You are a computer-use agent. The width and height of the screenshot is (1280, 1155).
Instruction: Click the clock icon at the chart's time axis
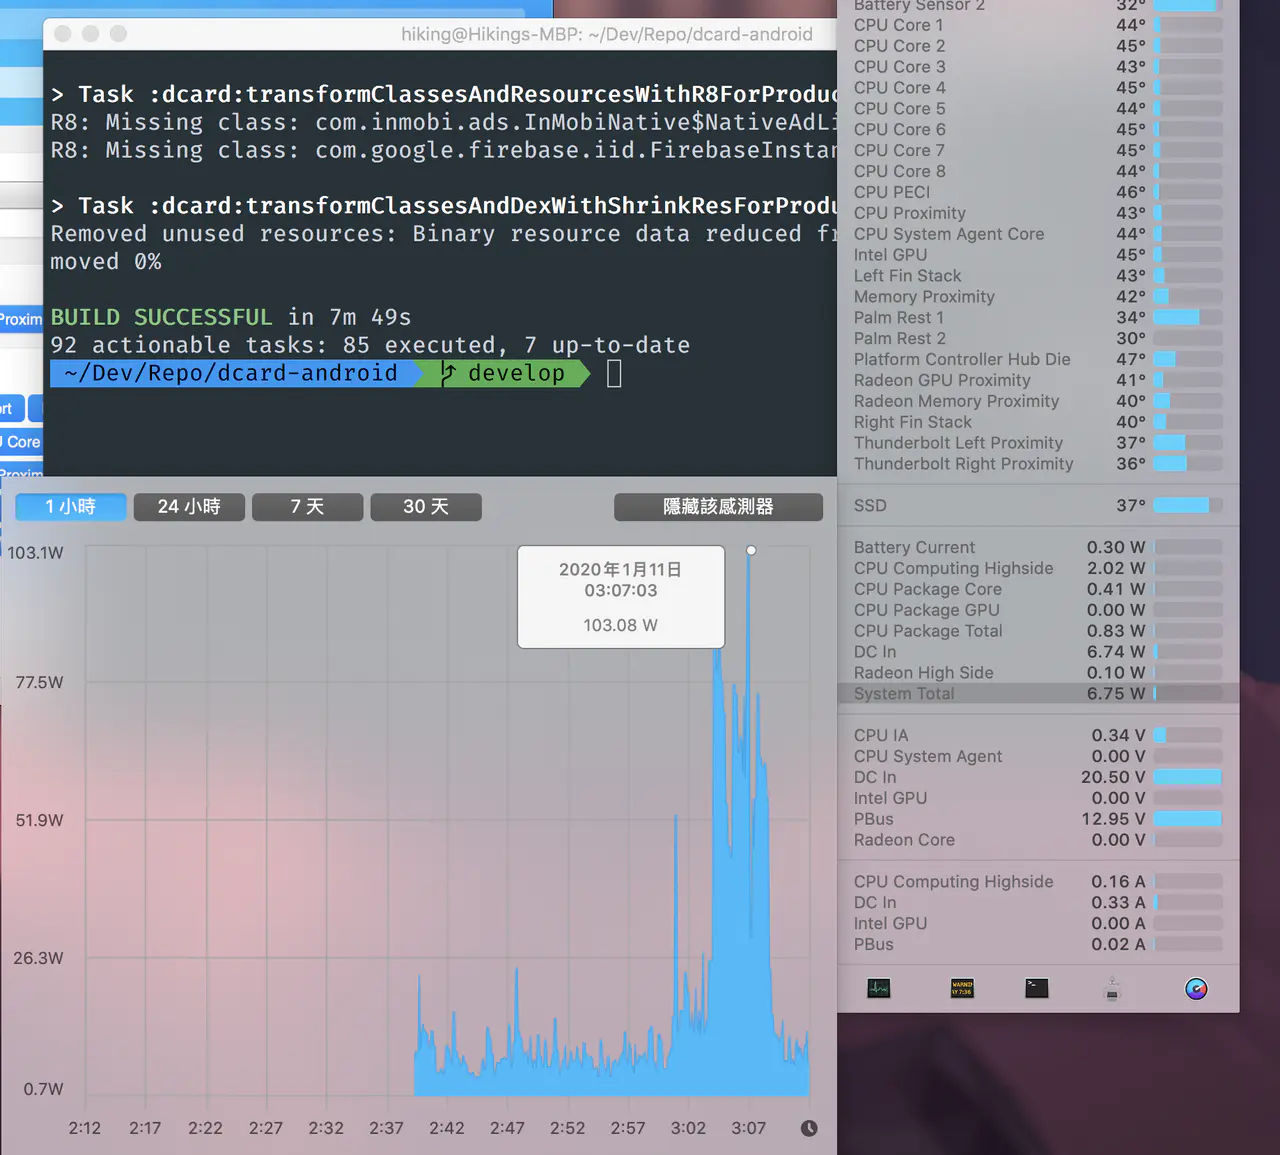pos(809,1128)
